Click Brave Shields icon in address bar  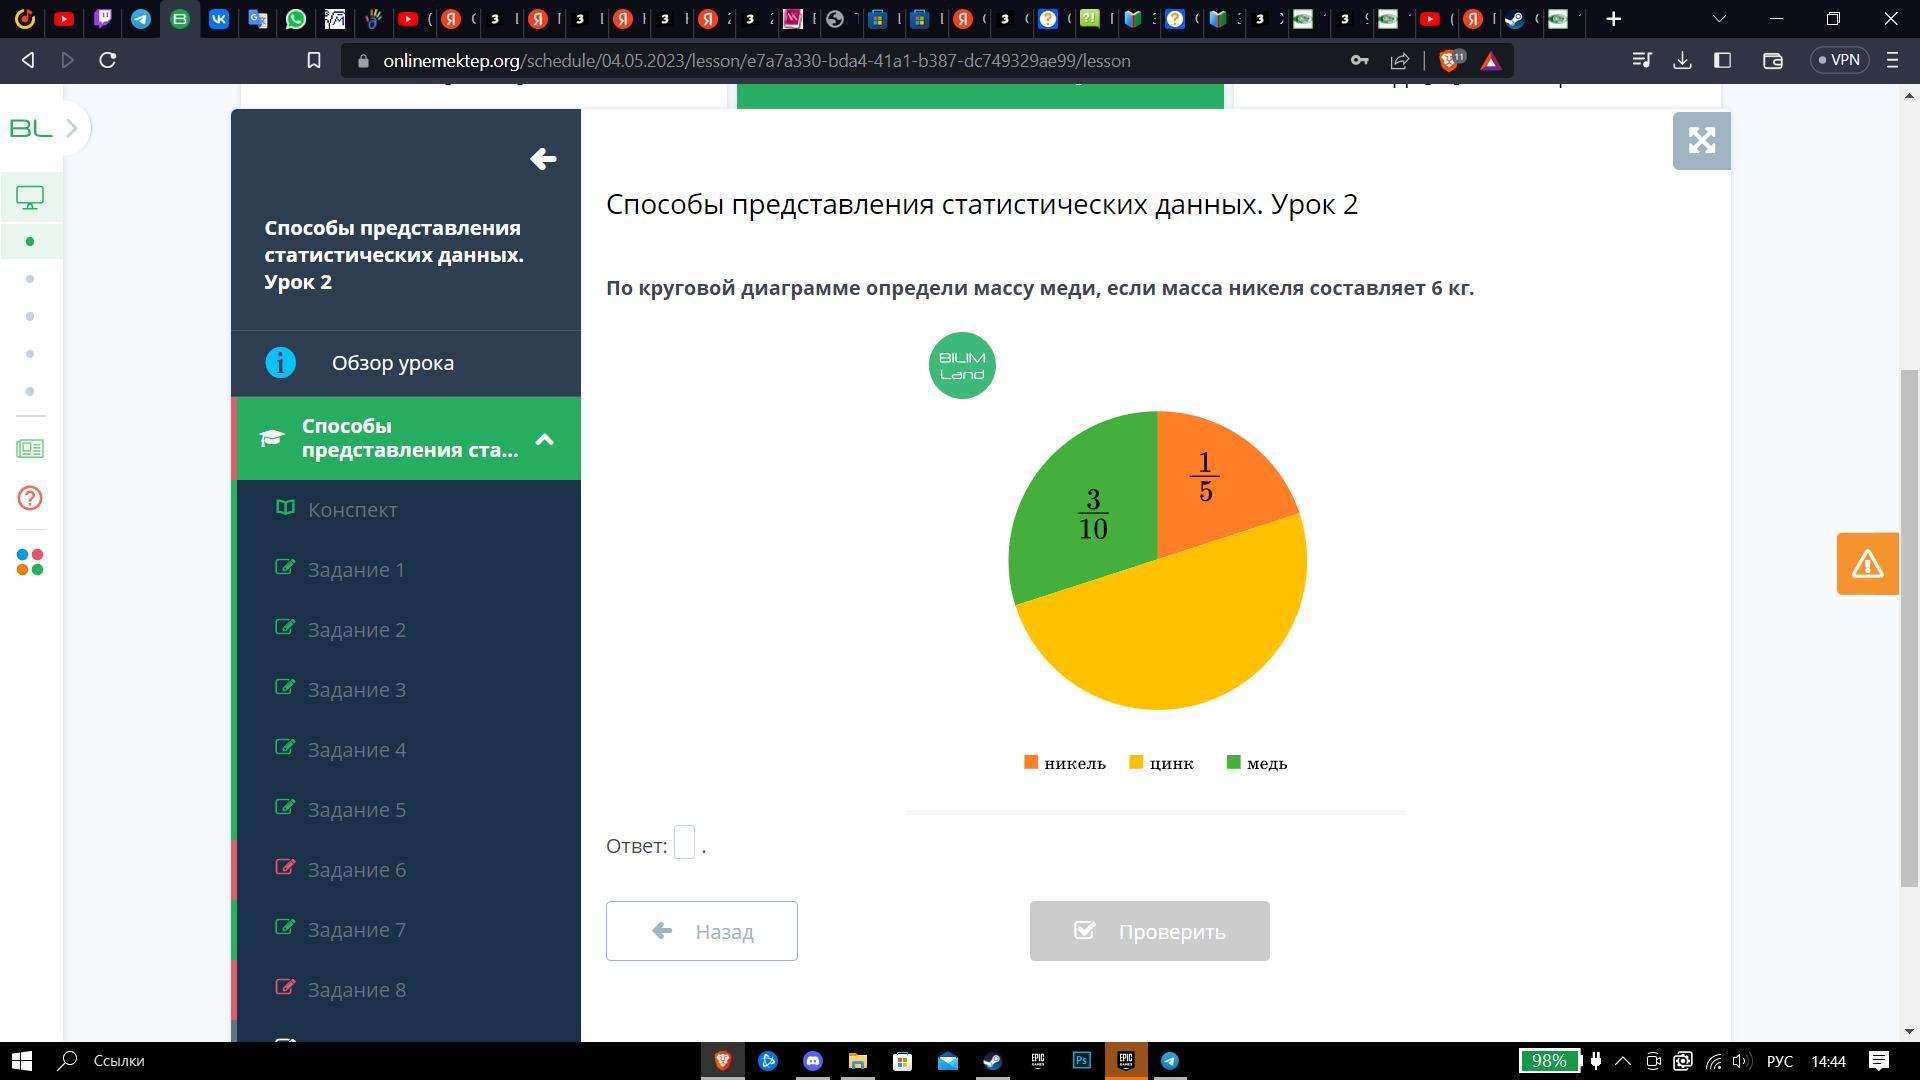pos(1449,61)
